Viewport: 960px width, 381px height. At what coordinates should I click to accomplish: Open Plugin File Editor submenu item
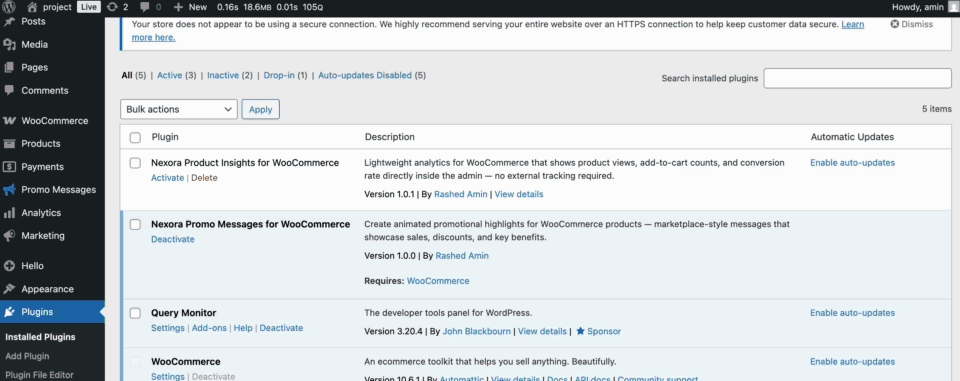click(39, 375)
